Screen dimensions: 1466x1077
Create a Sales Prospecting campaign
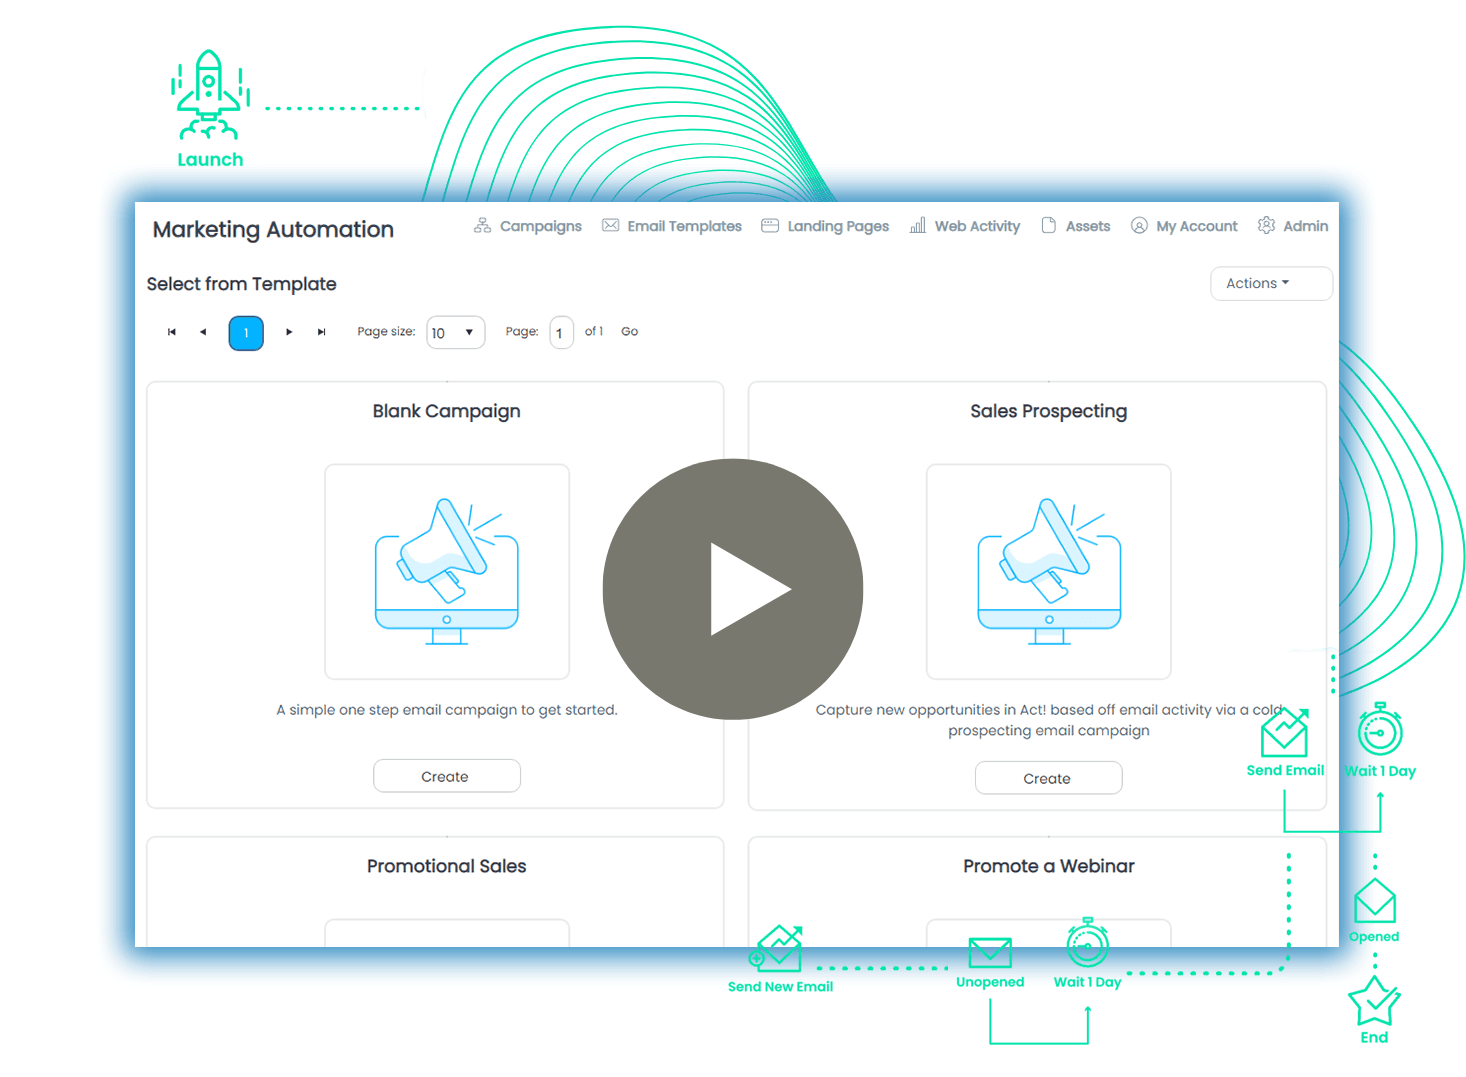click(x=1048, y=778)
